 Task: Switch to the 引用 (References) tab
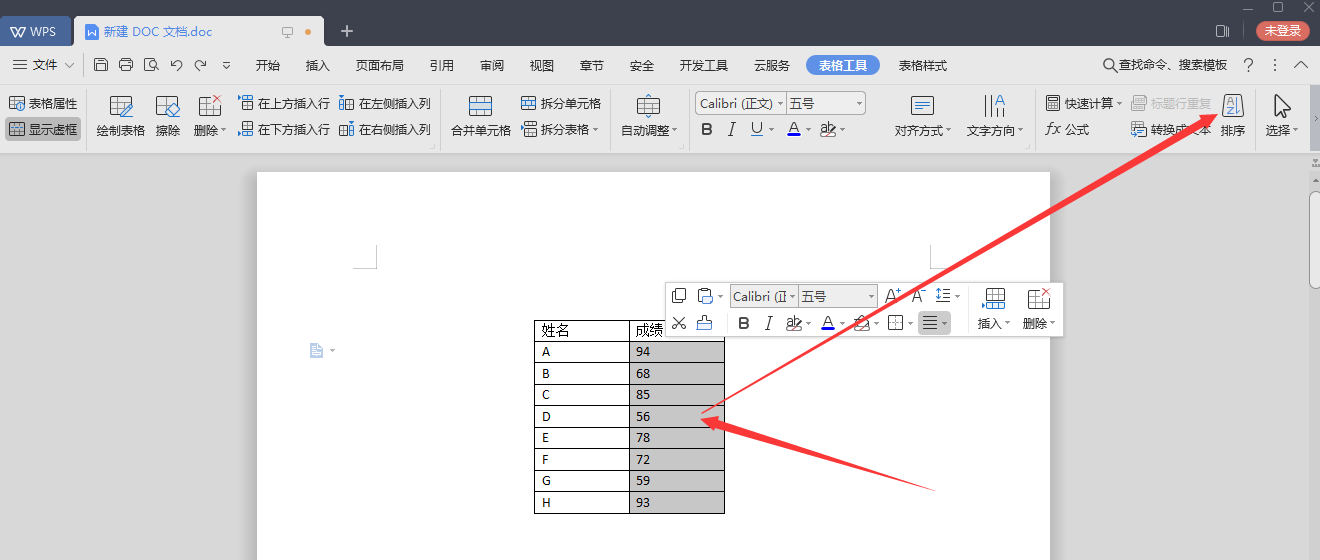pos(442,65)
